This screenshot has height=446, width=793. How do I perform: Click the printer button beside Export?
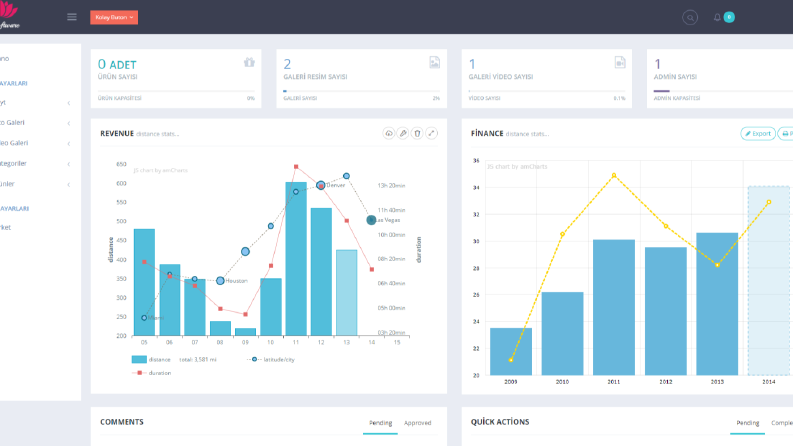pyautogui.click(x=785, y=133)
